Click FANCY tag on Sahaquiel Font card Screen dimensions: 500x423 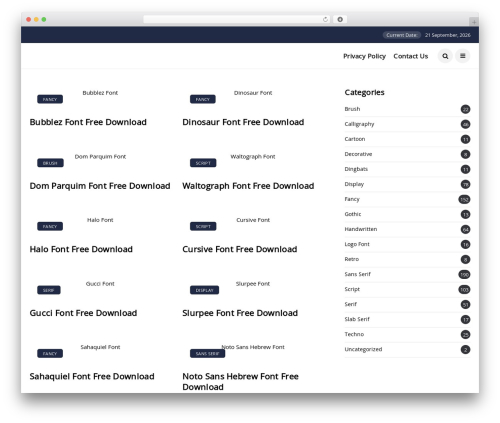(50, 354)
